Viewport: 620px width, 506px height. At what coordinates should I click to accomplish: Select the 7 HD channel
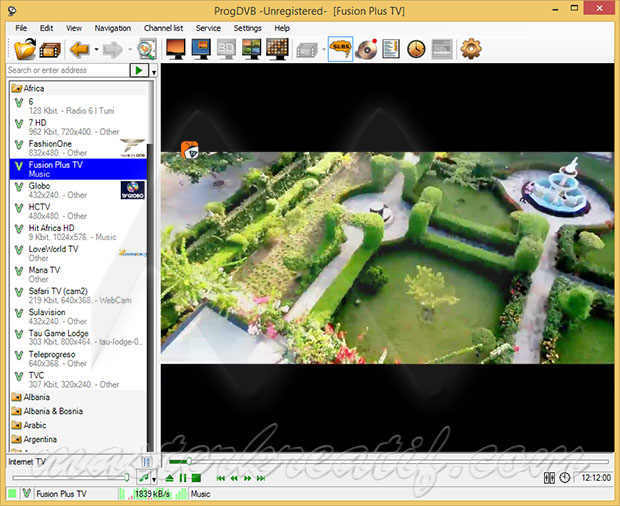point(78,127)
